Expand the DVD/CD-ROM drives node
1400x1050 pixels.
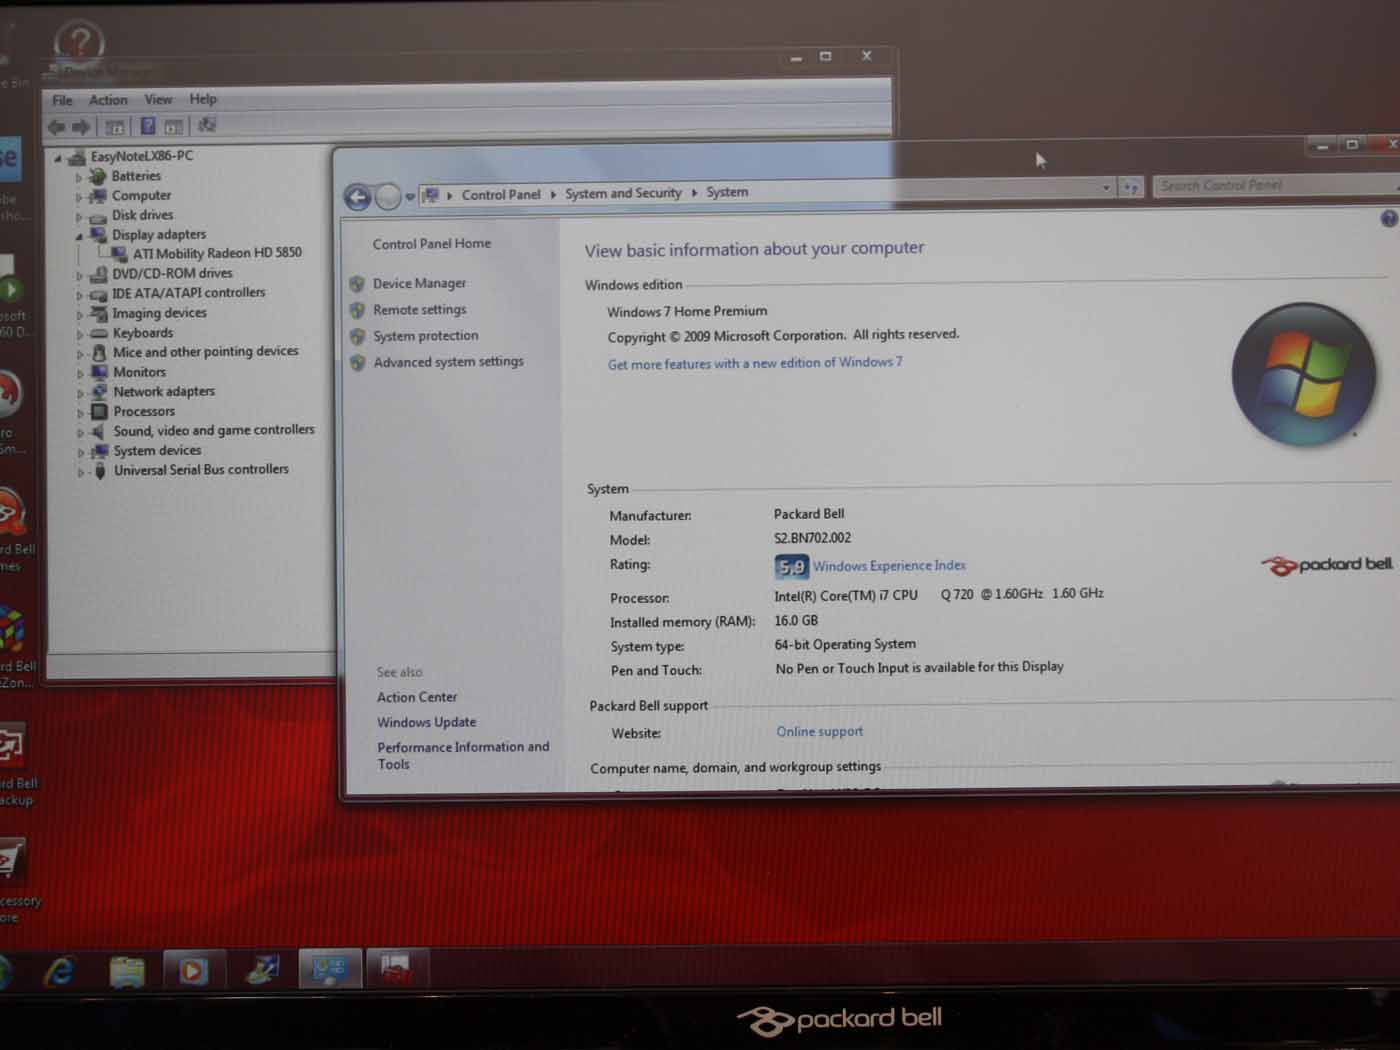(x=79, y=275)
